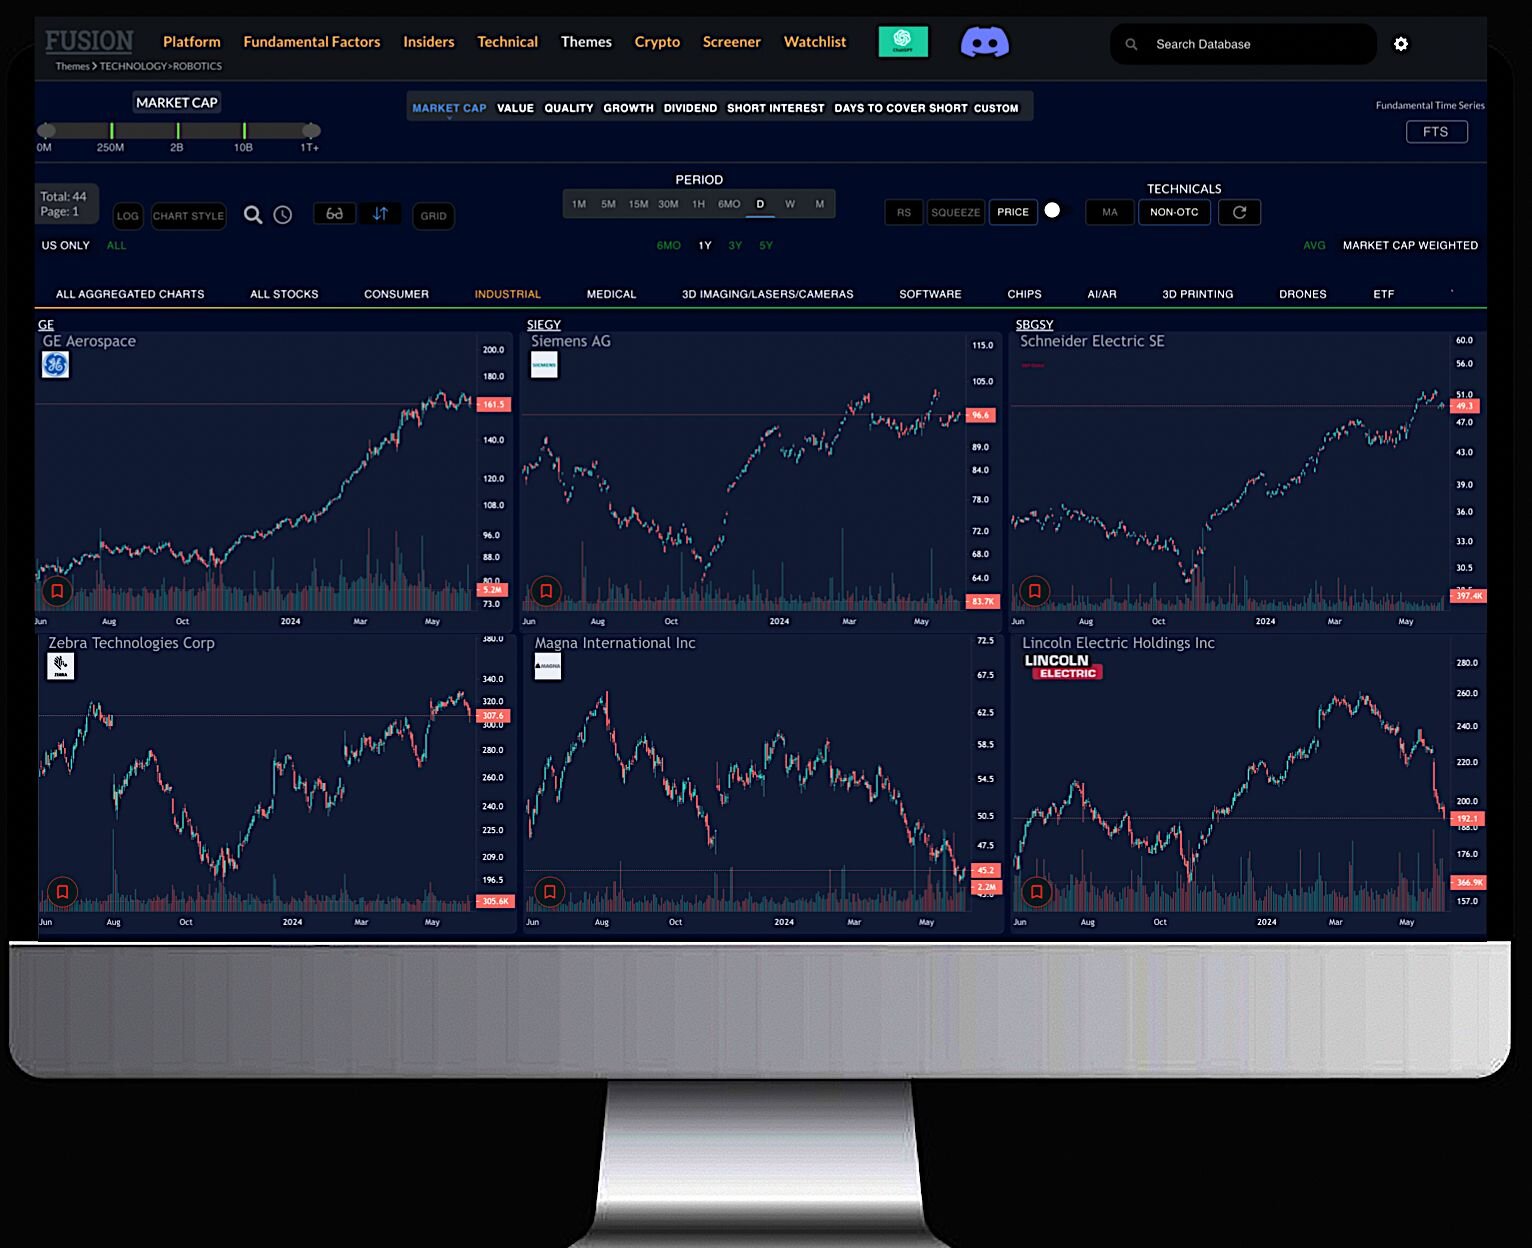Toggle the SQUEEZE indicator
Viewport: 1532px width, 1248px height.
tap(956, 212)
